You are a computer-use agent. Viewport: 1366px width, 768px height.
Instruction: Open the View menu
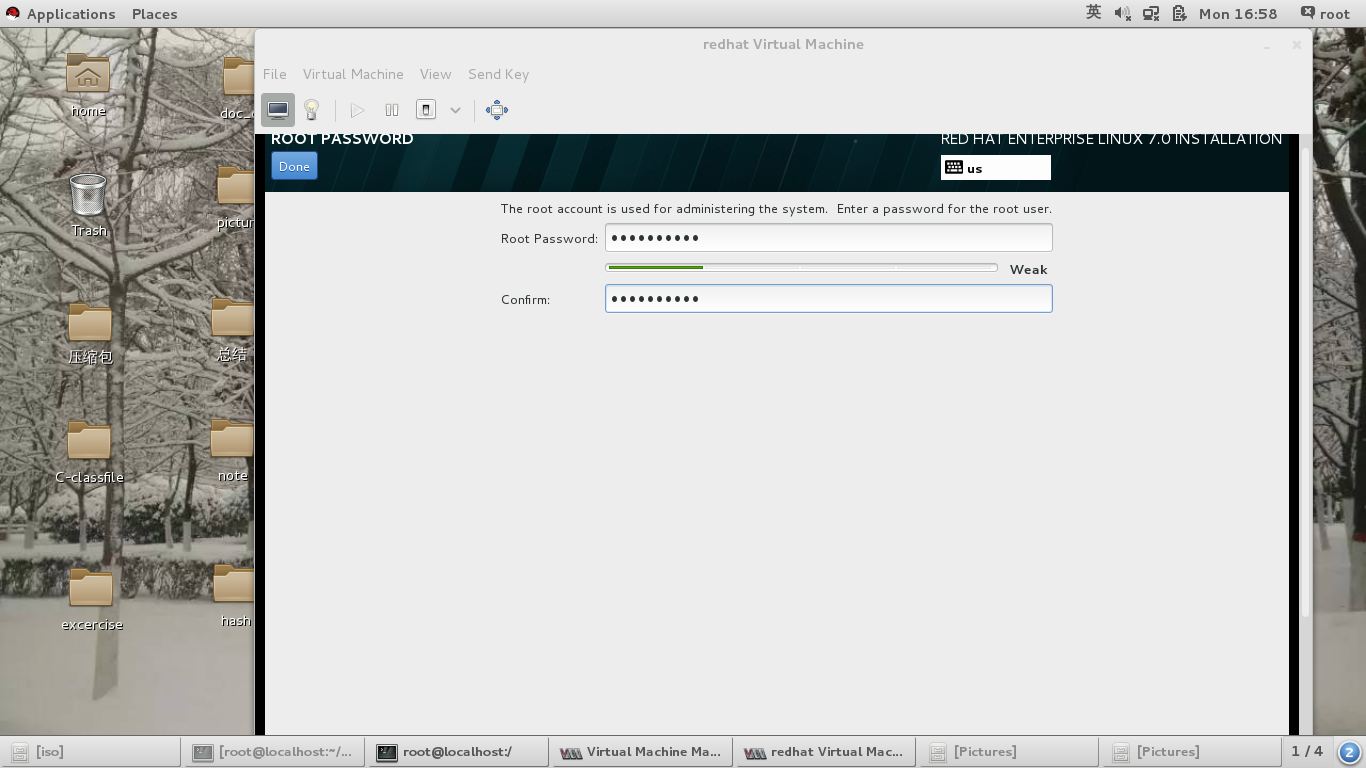(435, 74)
